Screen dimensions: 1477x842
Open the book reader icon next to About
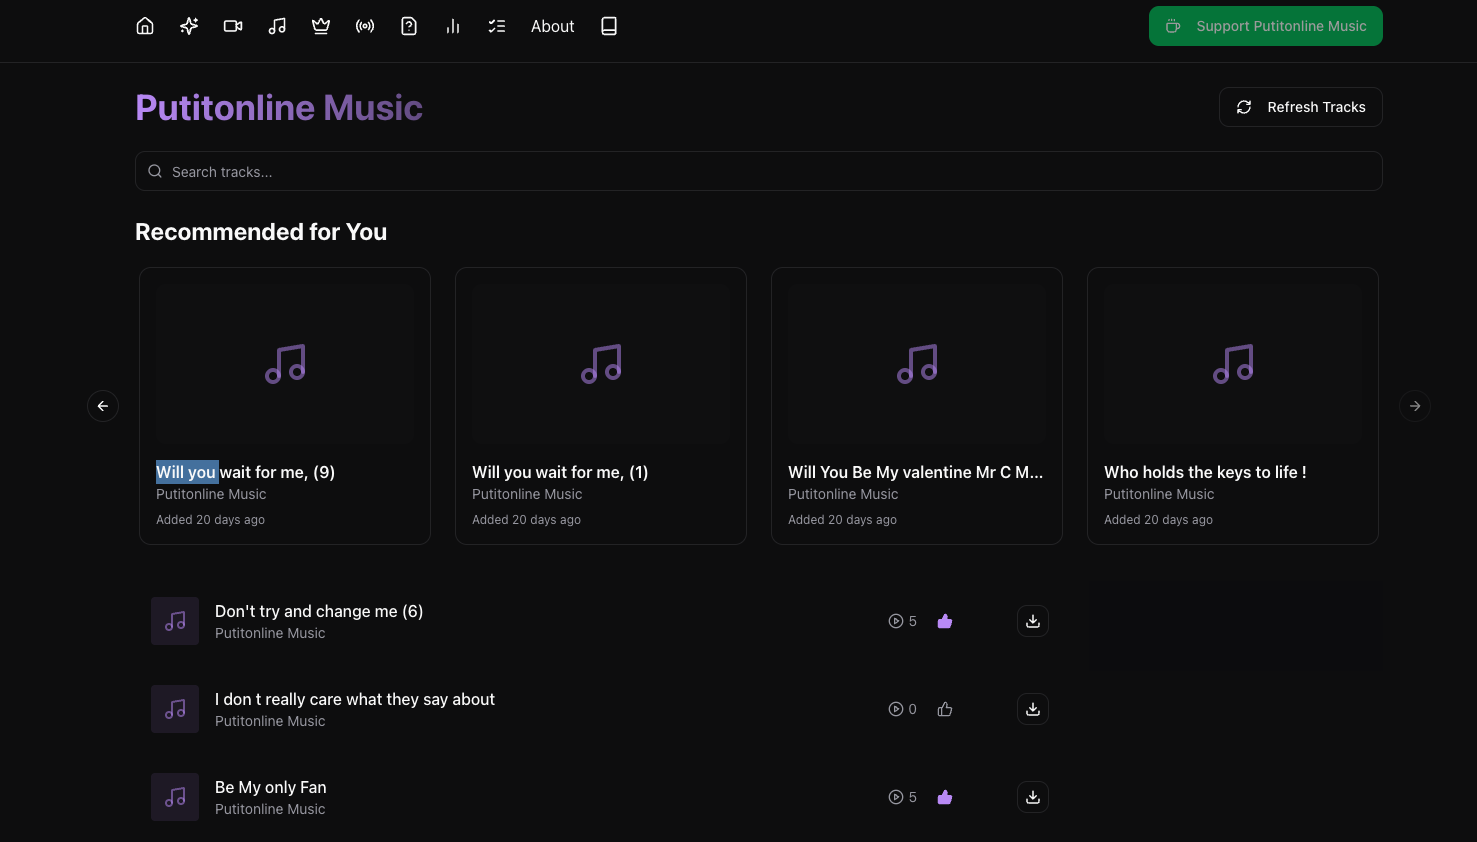[609, 26]
